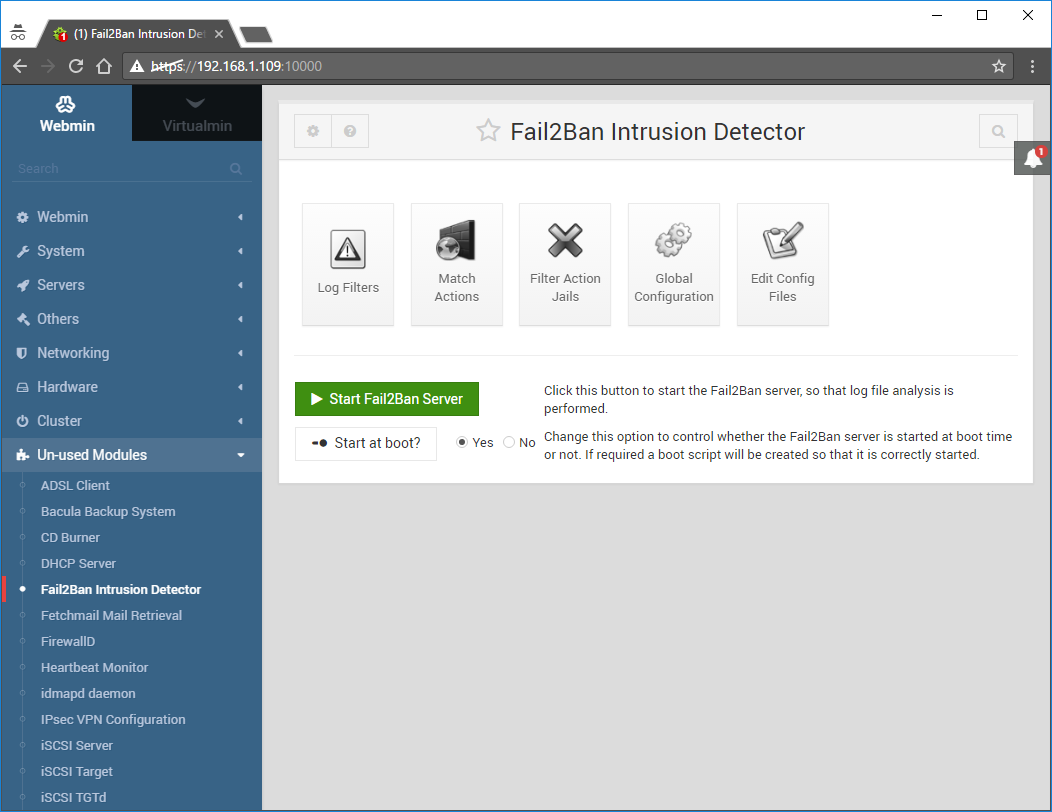
Task: Open FirewallD module
Action: 68,642
